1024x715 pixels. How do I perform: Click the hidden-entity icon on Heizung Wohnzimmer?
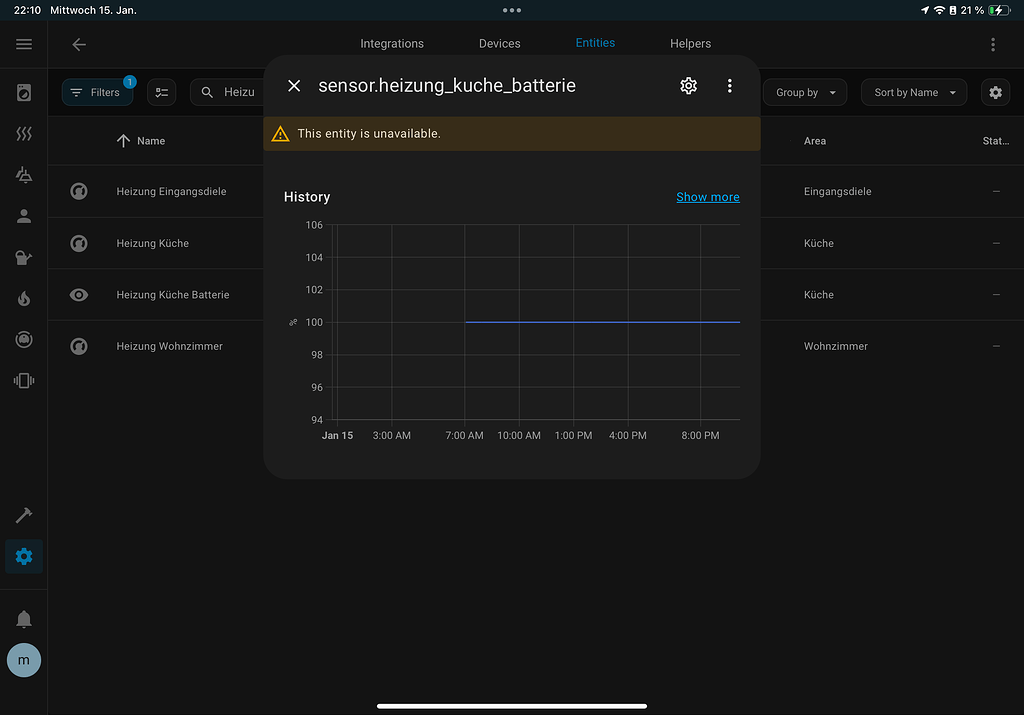click(78, 346)
